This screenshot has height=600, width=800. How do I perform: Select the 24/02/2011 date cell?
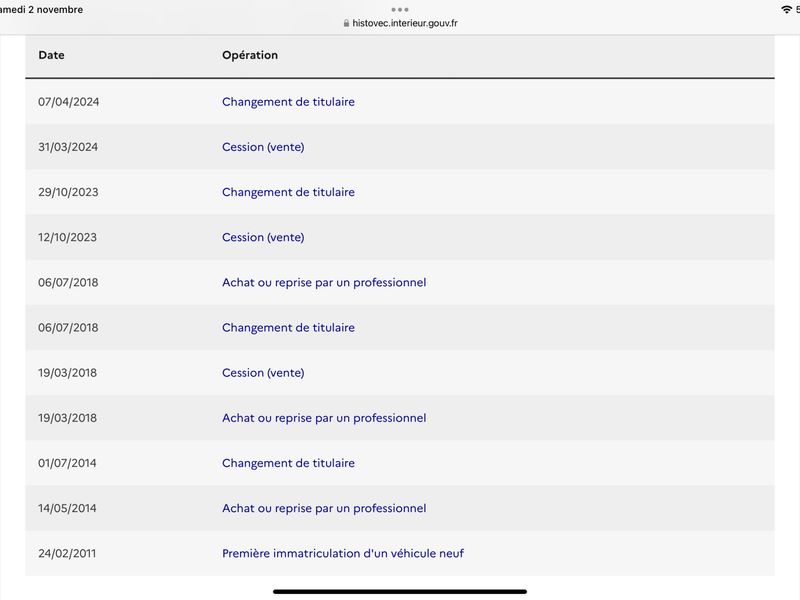(x=67, y=553)
